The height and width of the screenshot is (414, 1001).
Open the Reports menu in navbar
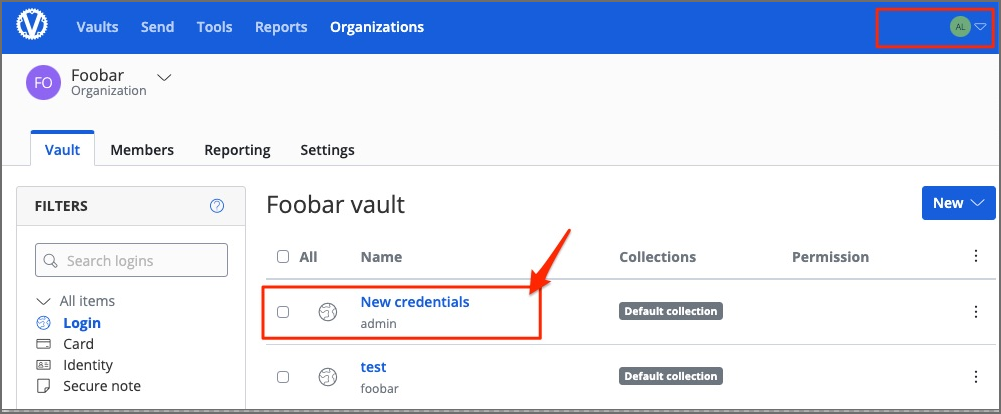click(281, 27)
